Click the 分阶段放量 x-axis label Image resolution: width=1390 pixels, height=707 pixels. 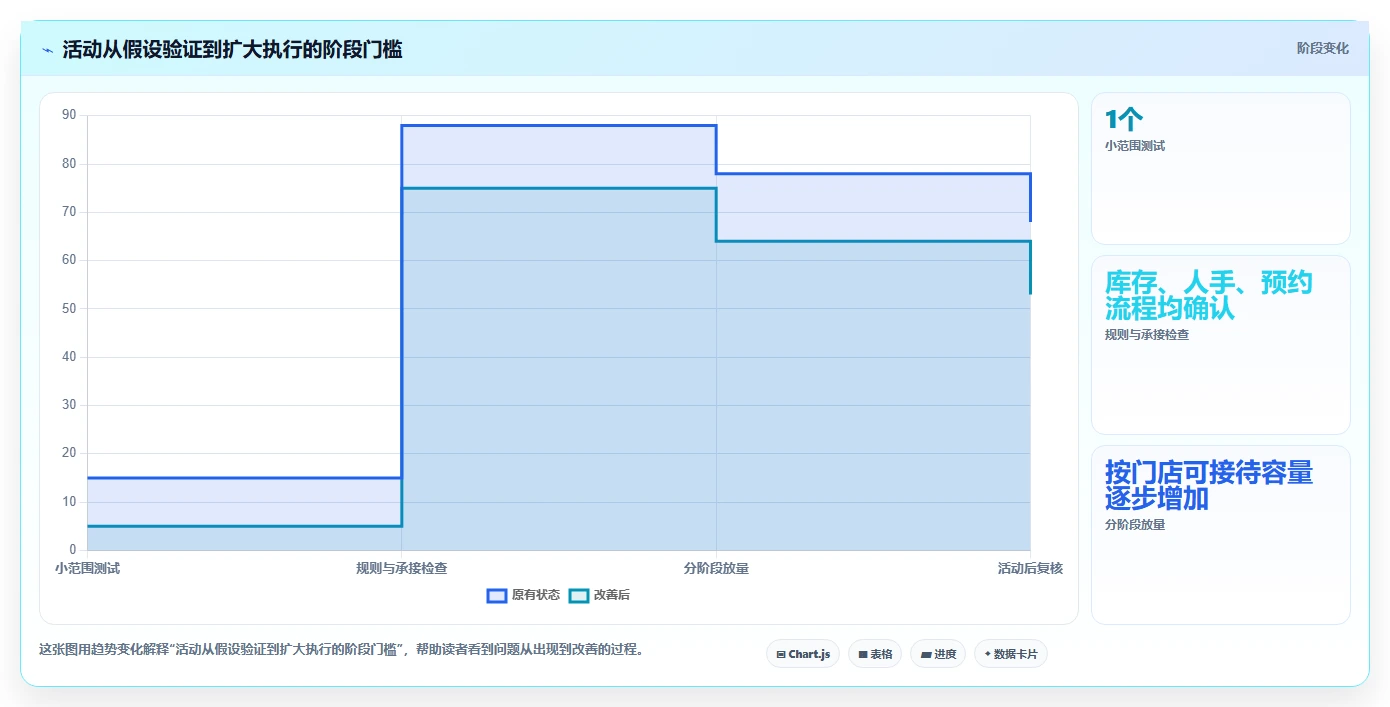[716, 568]
